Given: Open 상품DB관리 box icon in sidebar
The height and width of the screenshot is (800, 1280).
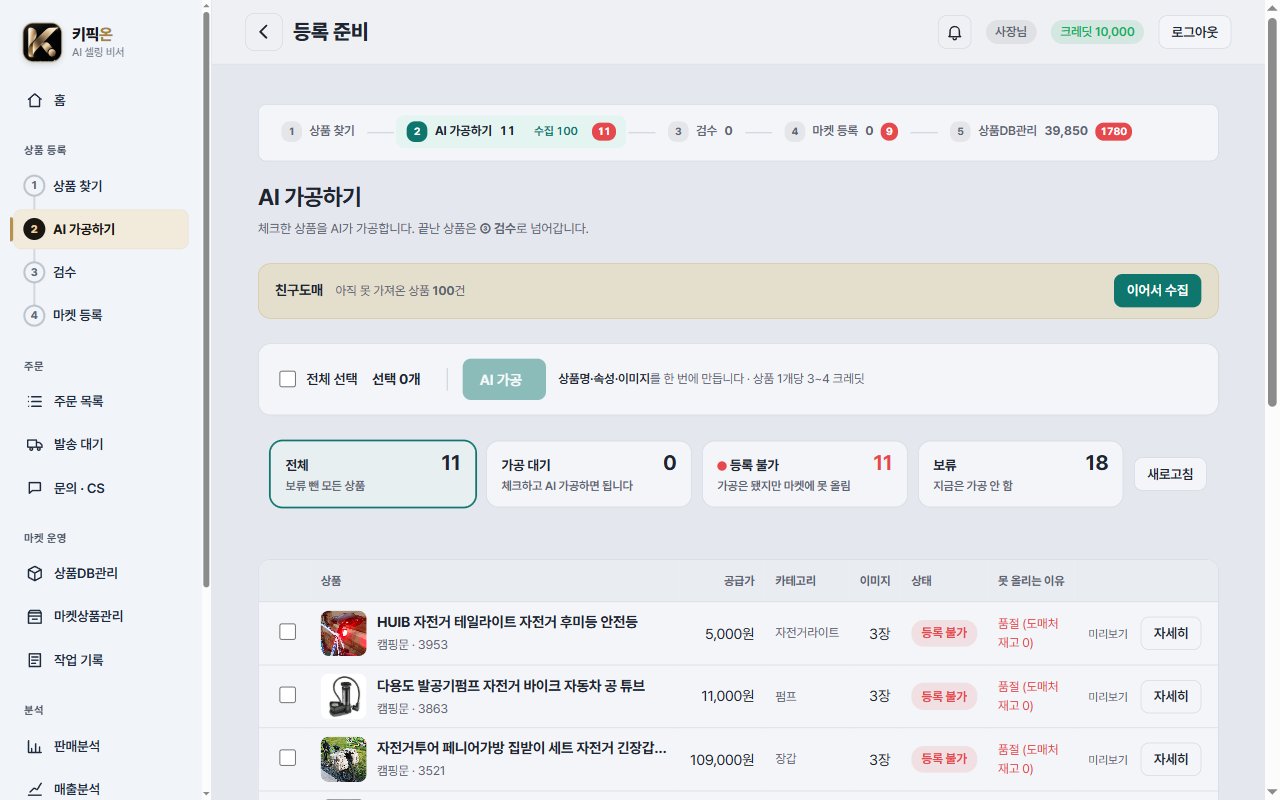Looking at the screenshot, I should (35, 573).
